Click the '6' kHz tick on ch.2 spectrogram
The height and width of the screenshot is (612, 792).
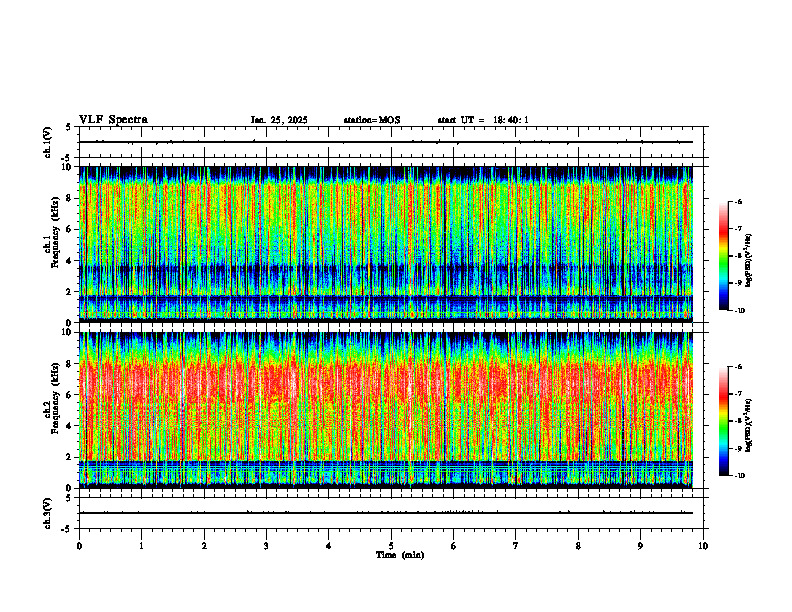pos(70,395)
